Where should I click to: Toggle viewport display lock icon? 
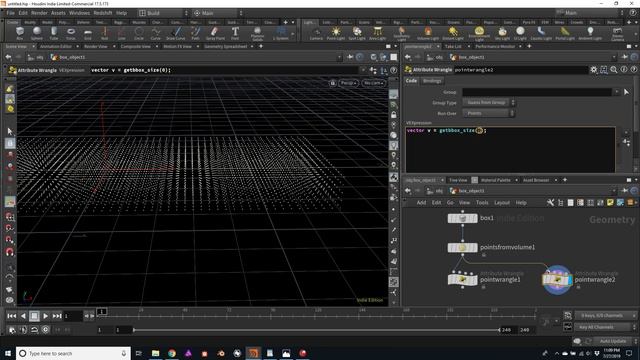[x=393, y=115]
